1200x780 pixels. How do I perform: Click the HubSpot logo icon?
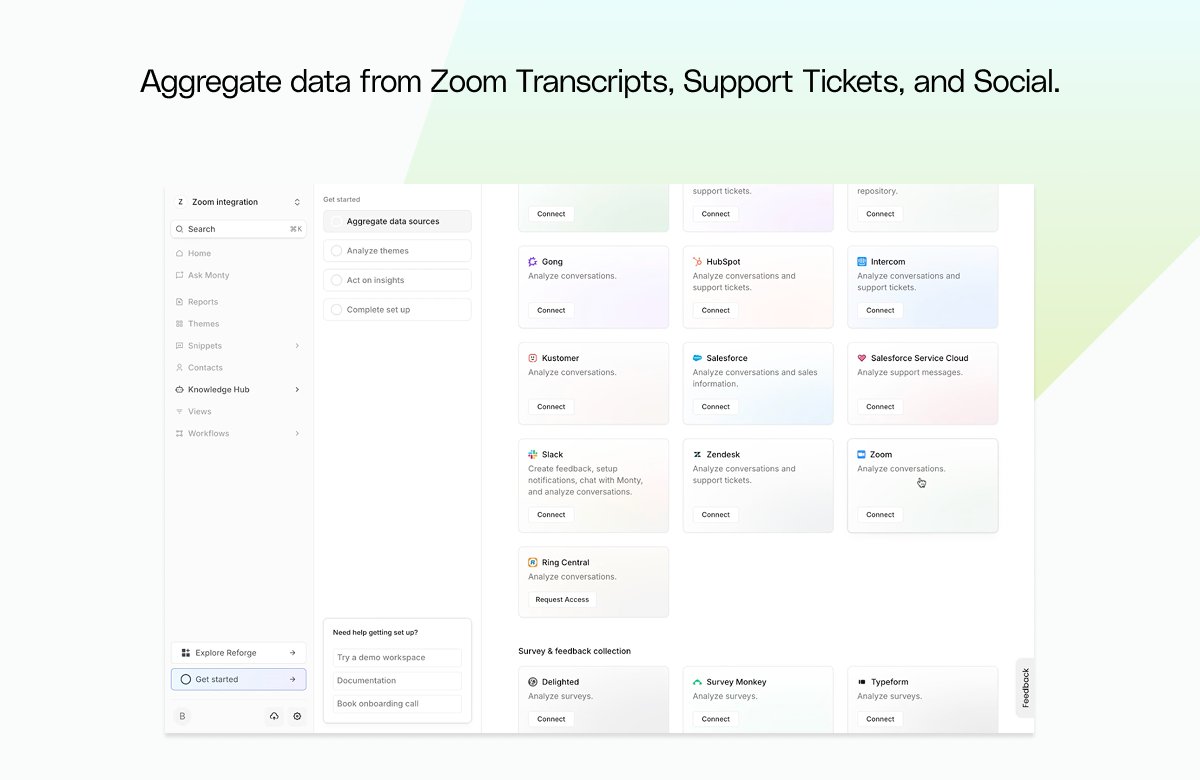[697, 262]
